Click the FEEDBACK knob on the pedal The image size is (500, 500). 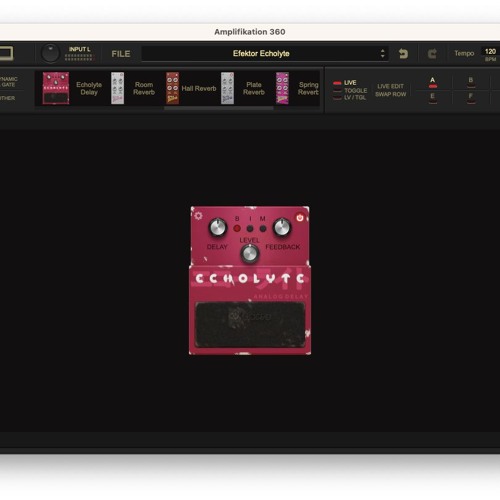[282, 228]
